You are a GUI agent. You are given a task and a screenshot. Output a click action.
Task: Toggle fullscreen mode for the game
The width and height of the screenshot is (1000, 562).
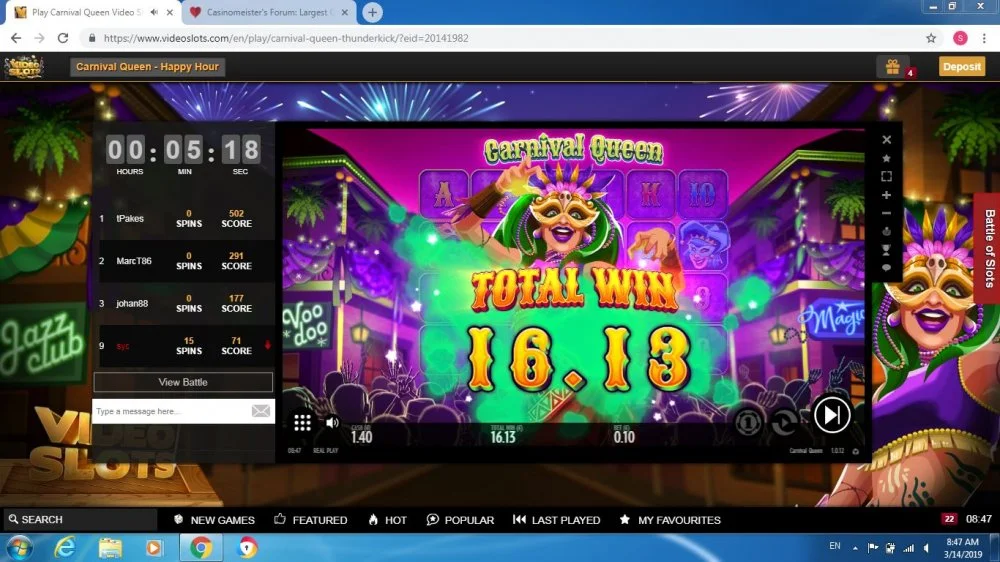pyautogui.click(x=886, y=177)
